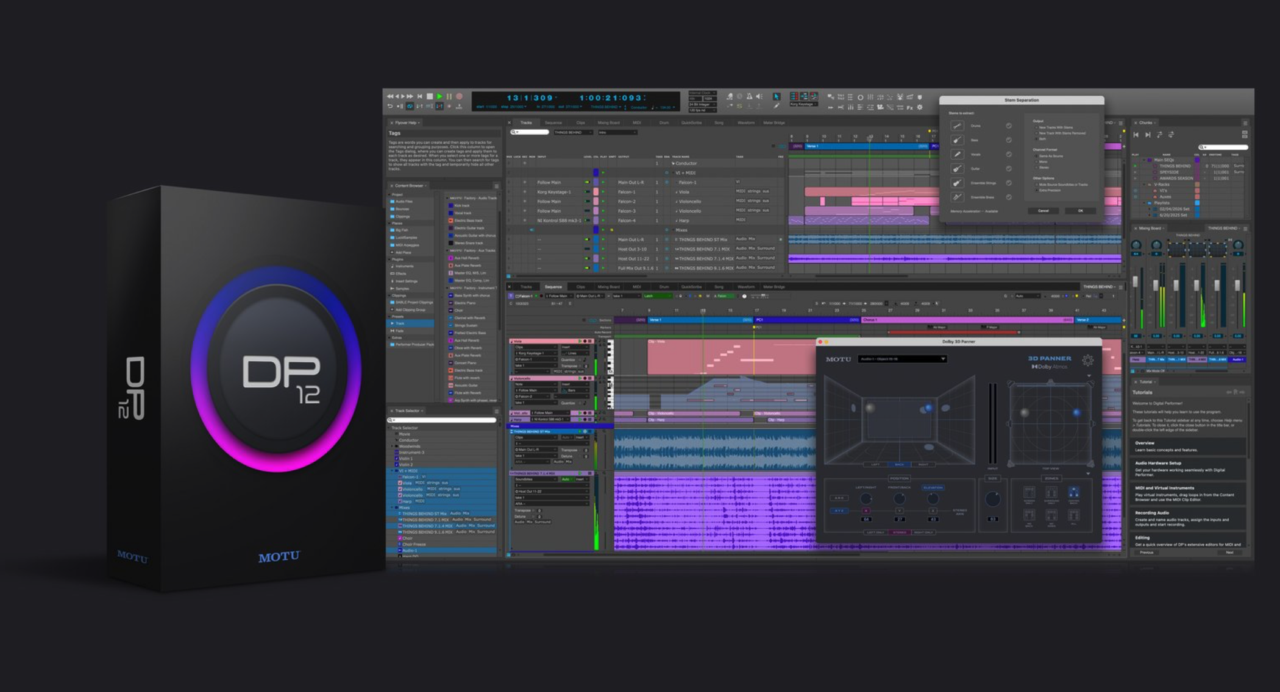1280x692 pixels.
Task: Pause playback with the Pause button
Action: pyautogui.click(x=449, y=96)
